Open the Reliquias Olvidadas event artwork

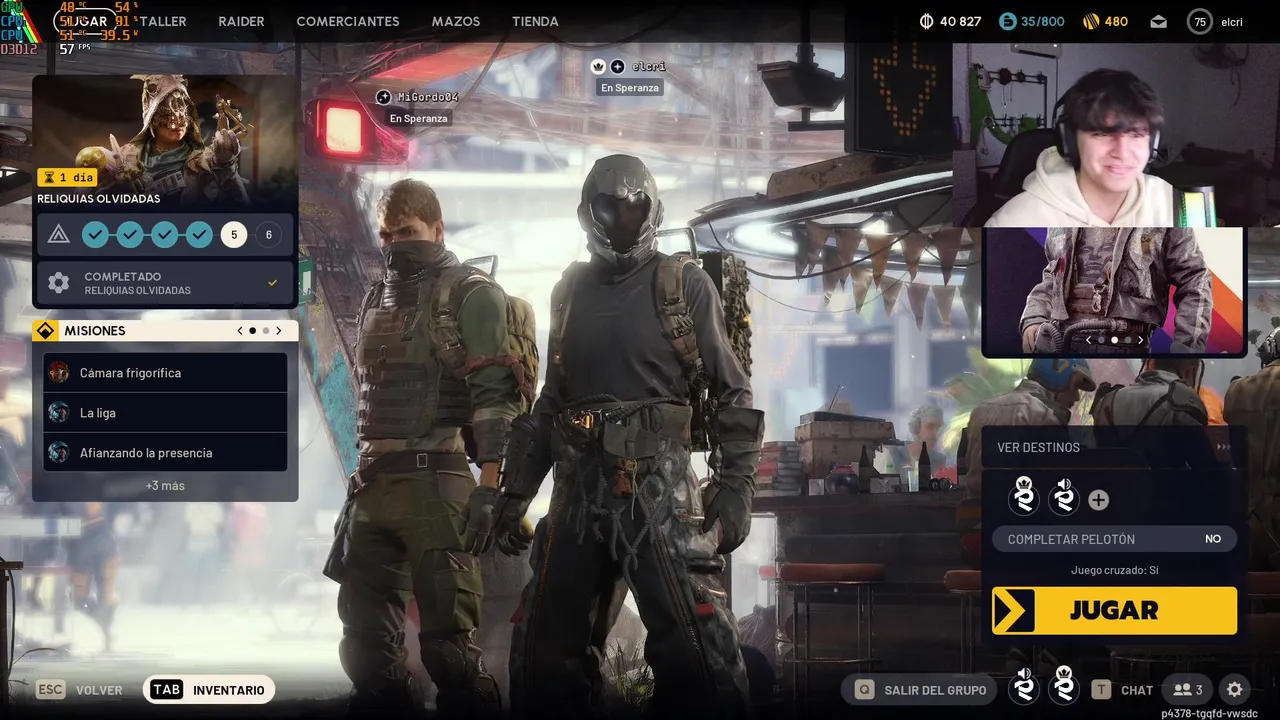point(166,141)
